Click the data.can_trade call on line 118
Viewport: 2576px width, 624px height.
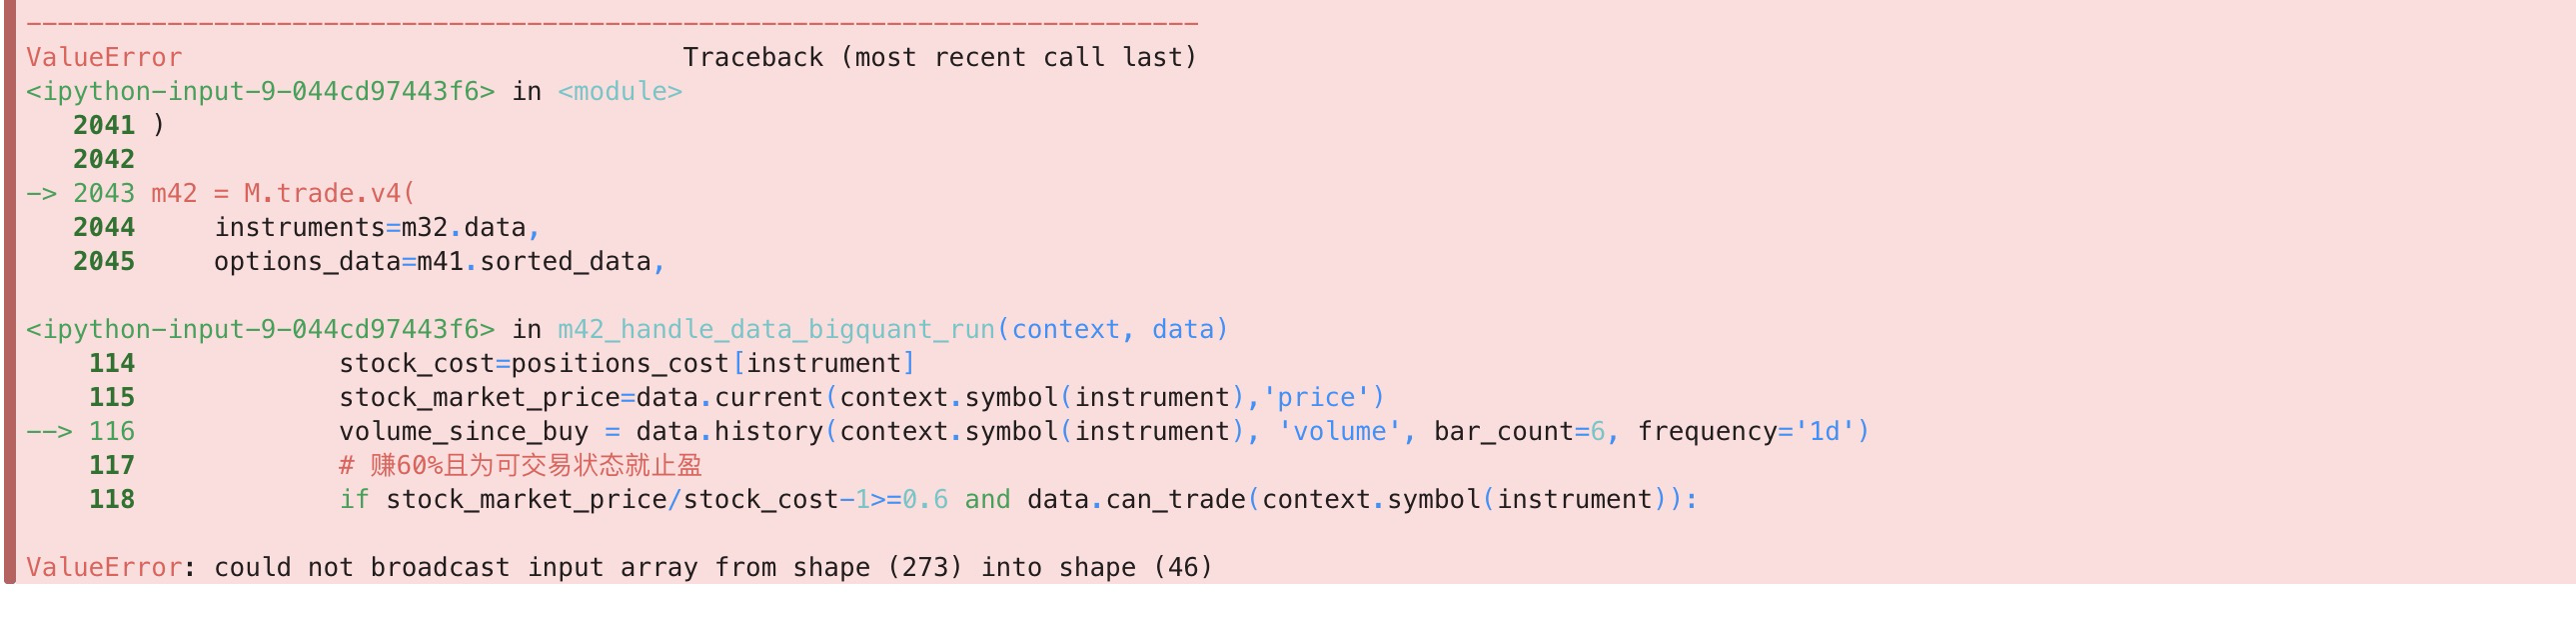point(1136,500)
